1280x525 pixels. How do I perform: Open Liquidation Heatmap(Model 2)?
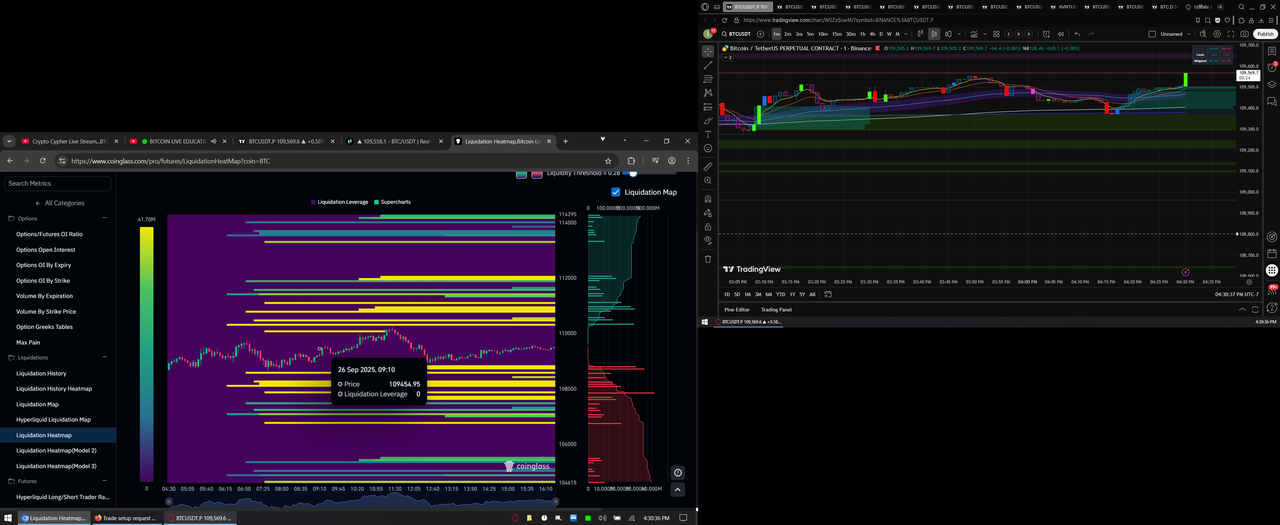56,451
